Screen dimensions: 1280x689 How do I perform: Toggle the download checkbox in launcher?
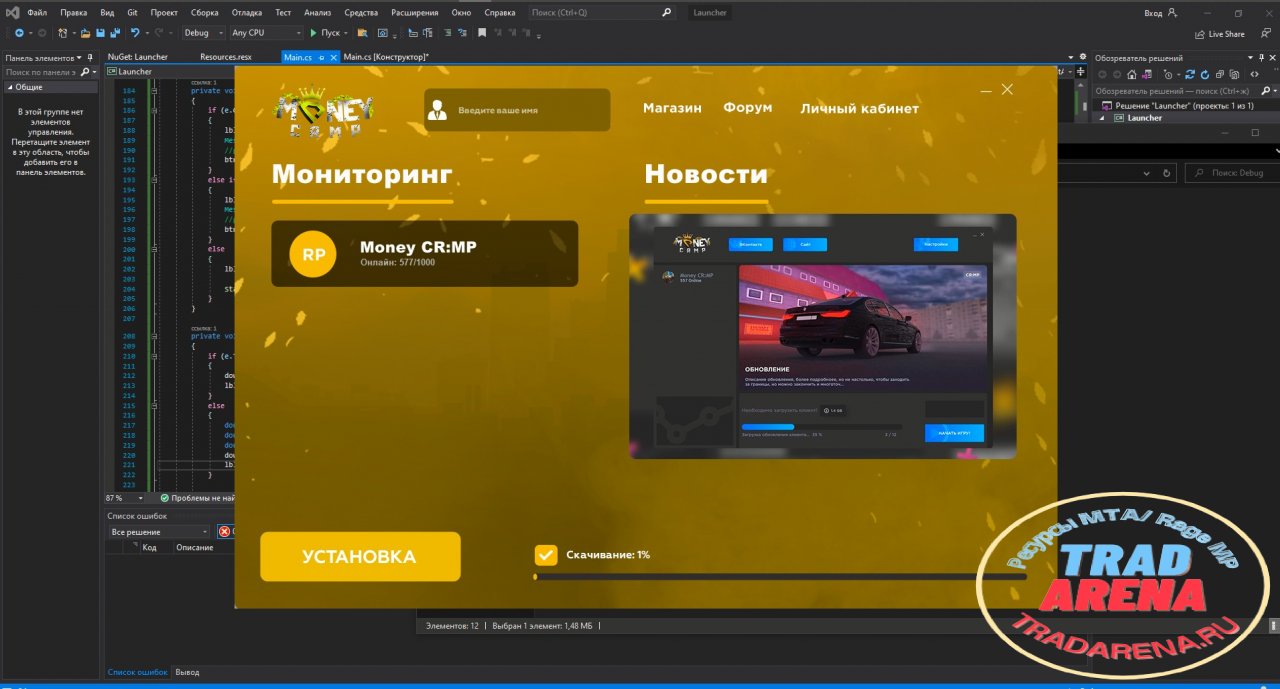pyautogui.click(x=546, y=555)
